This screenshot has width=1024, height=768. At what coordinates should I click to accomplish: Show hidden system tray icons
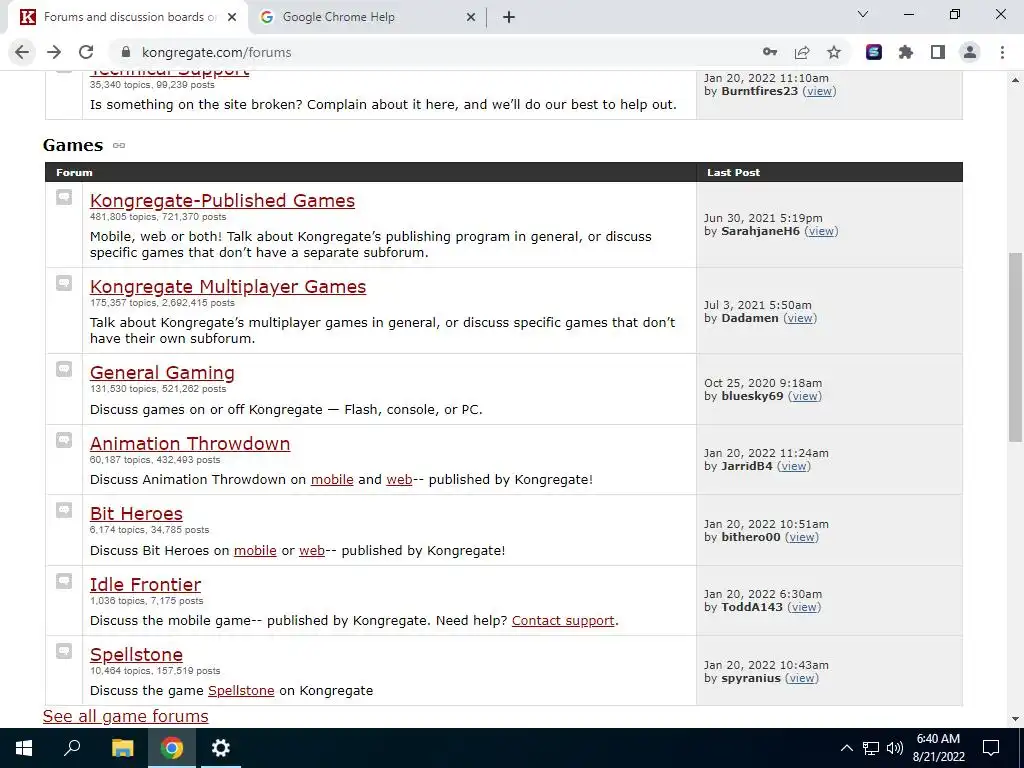point(846,748)
